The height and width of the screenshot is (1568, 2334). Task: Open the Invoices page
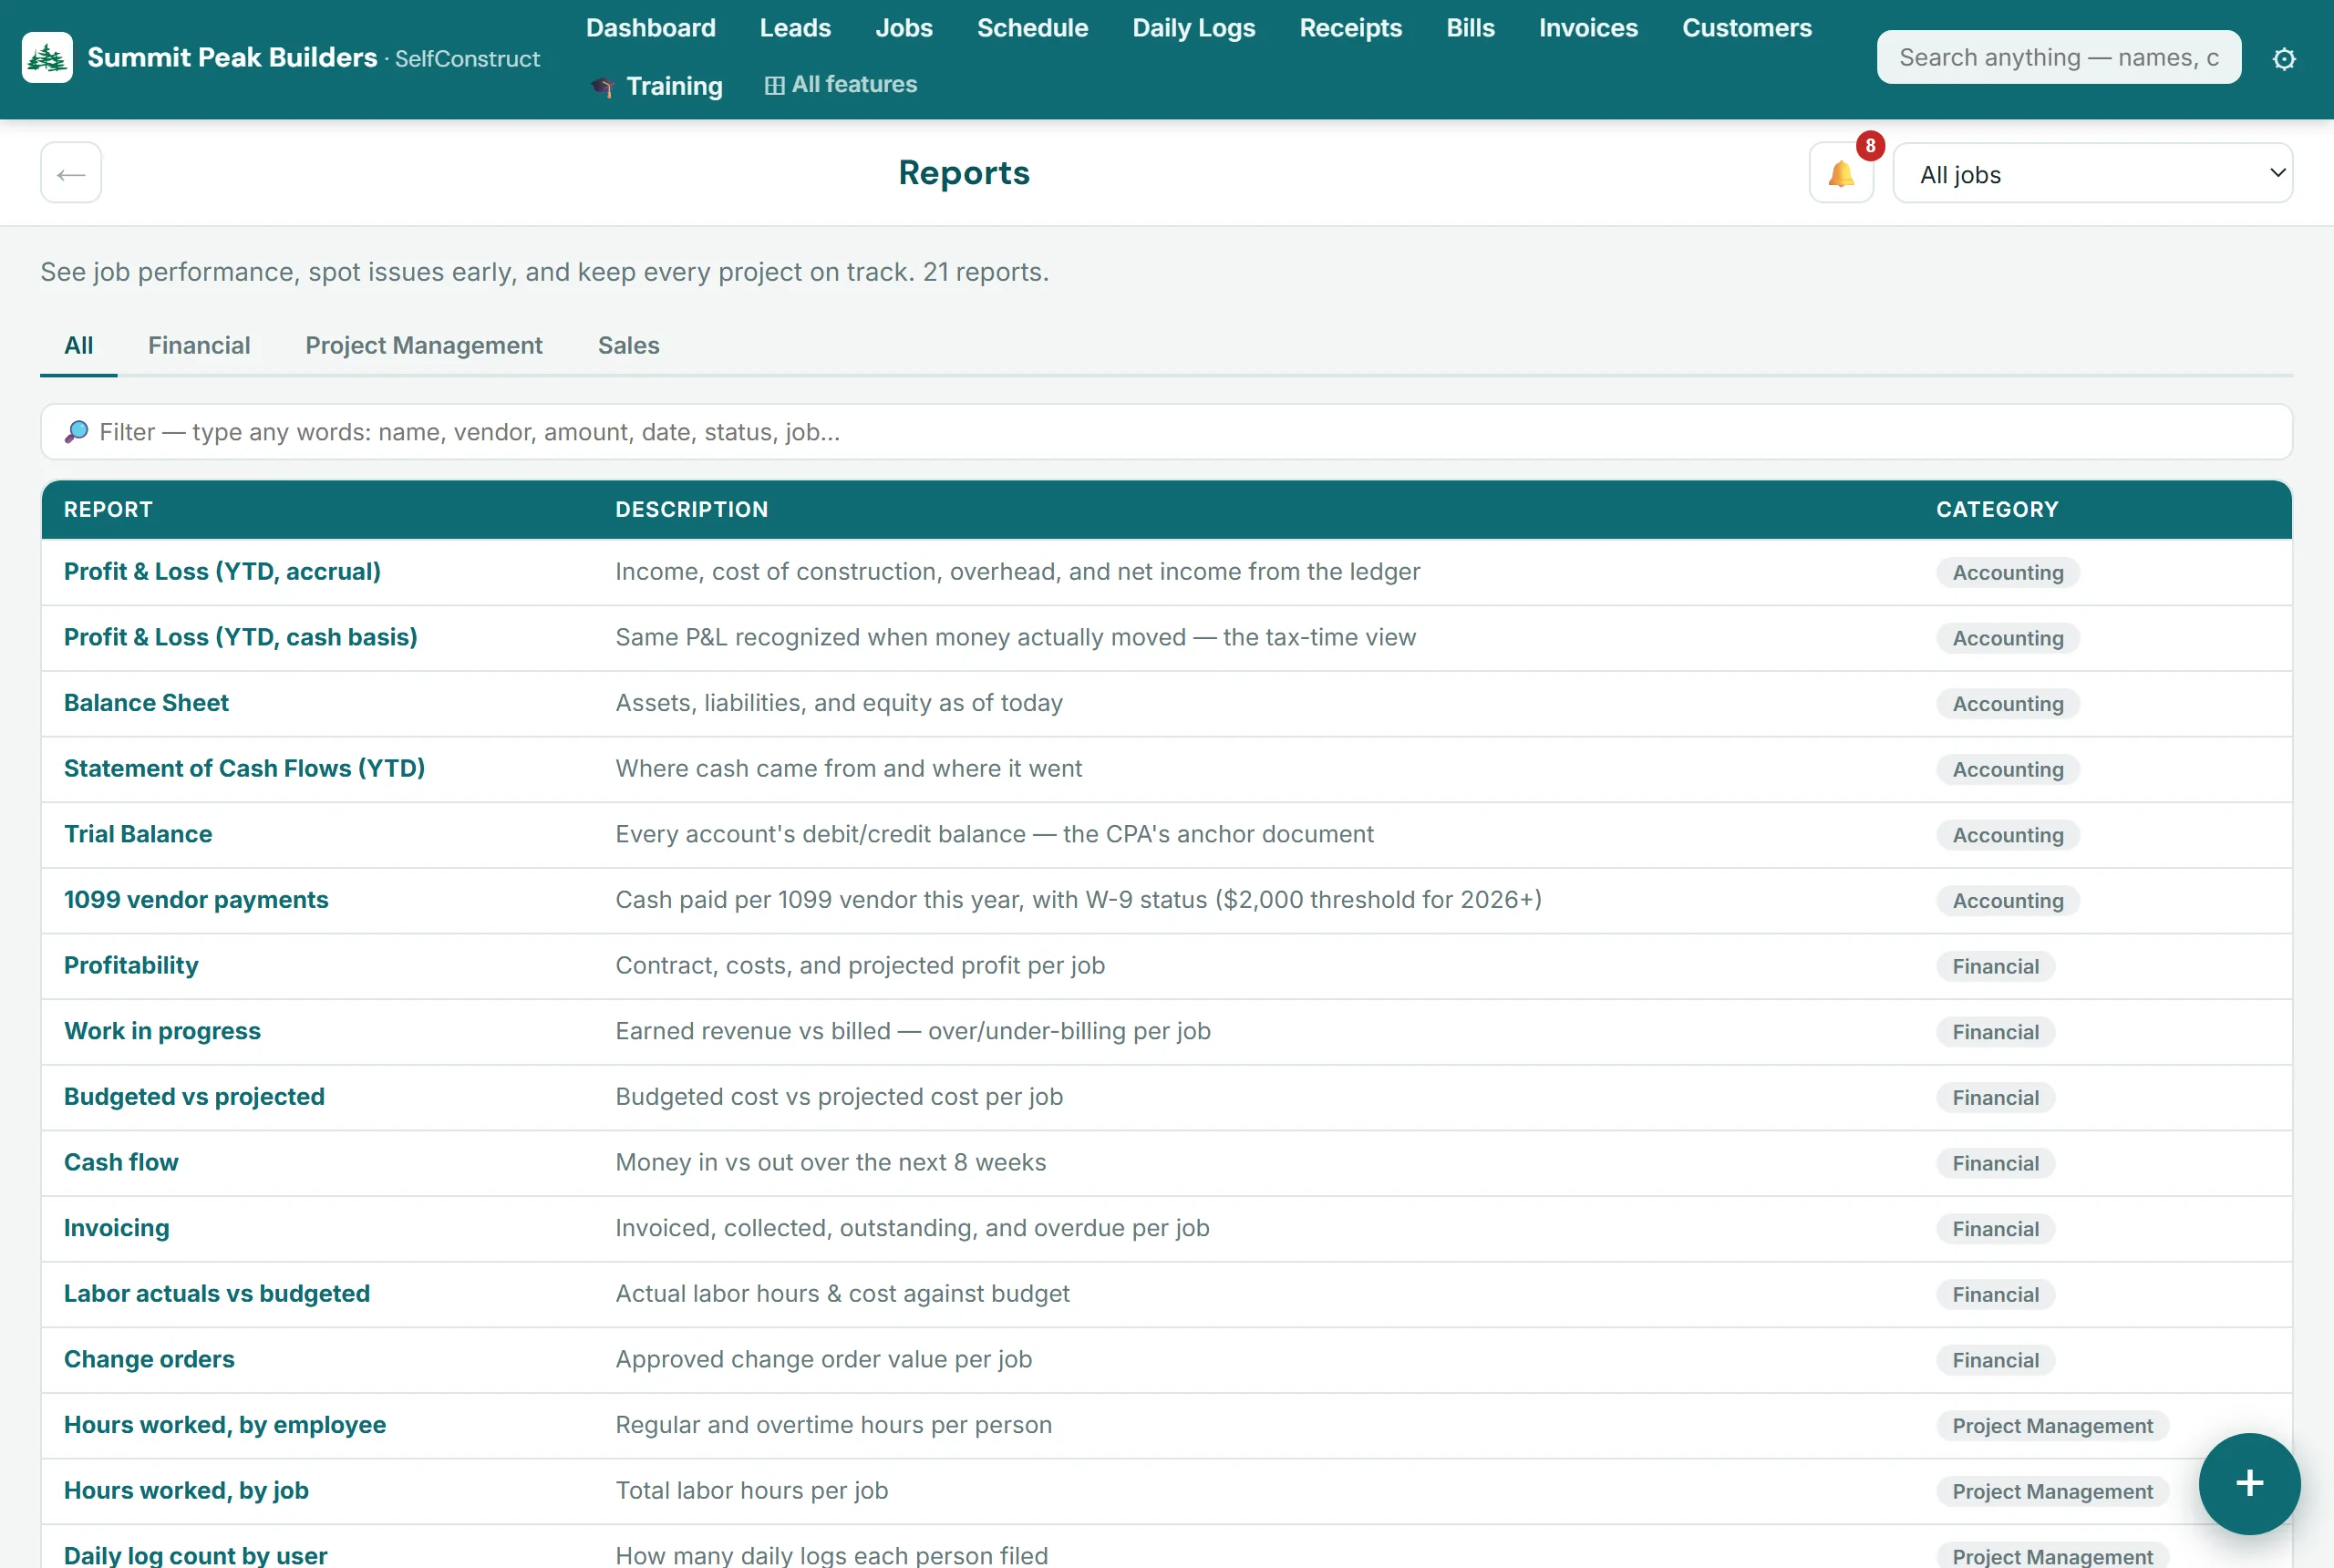click(1588, 28)
